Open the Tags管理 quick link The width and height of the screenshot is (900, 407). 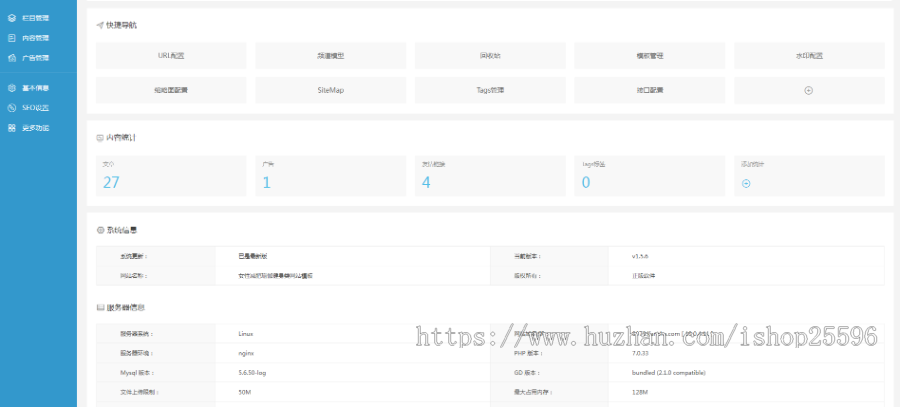point(490,90)
